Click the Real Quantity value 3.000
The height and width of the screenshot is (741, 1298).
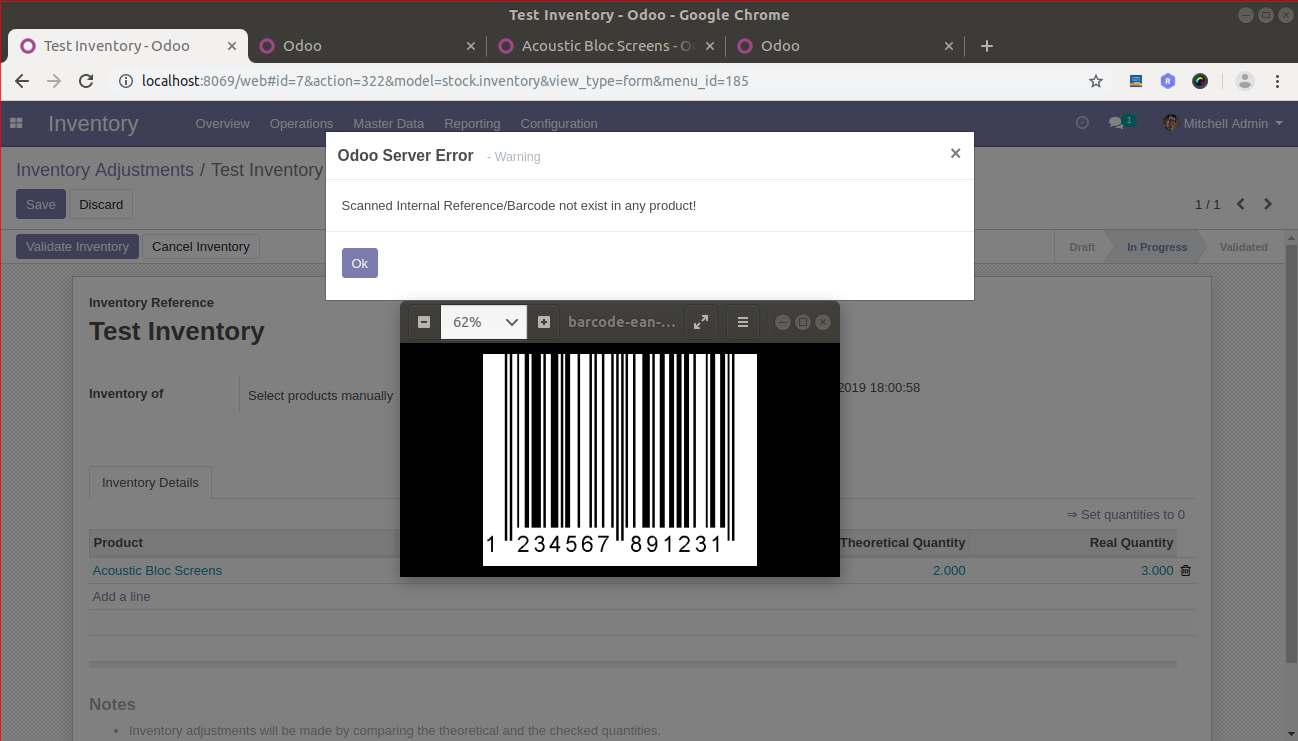(x=1157, y=571)
